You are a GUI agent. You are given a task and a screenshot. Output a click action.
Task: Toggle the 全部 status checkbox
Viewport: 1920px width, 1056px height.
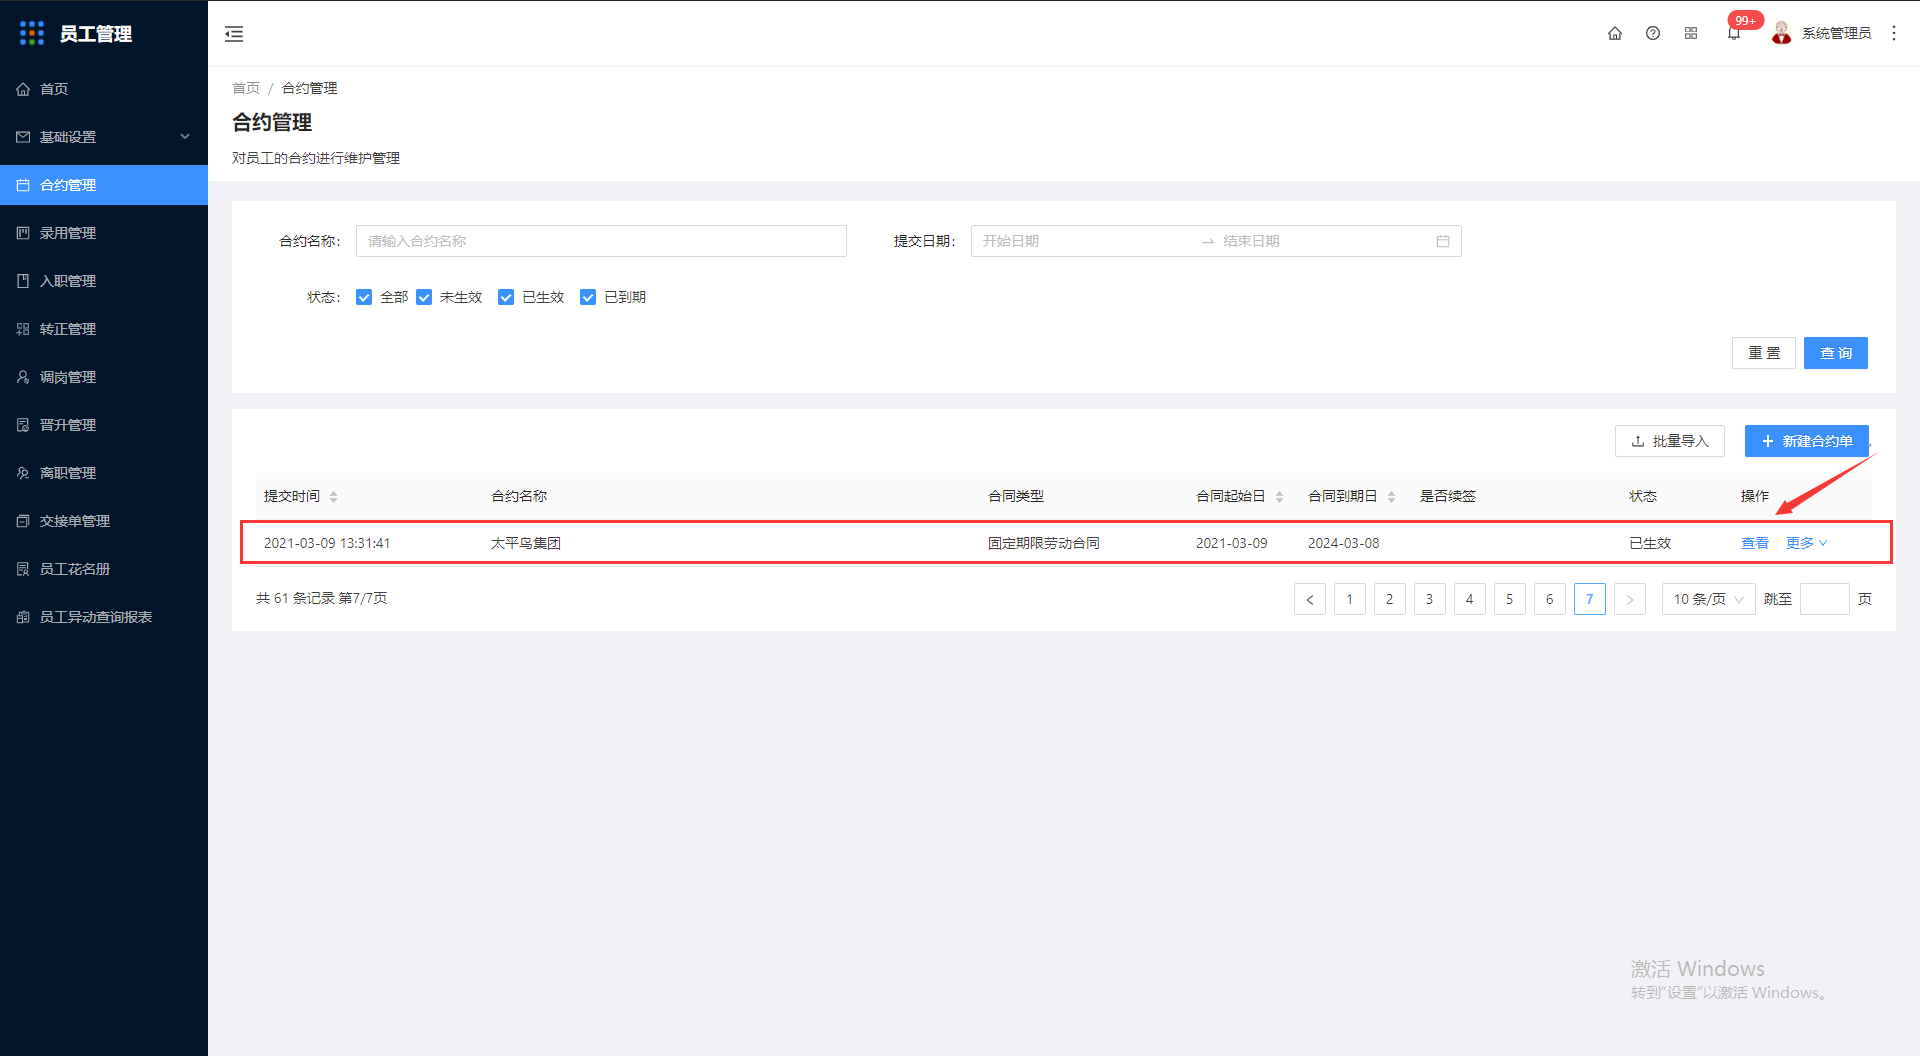pyautogui.click(x=364, y=297)
